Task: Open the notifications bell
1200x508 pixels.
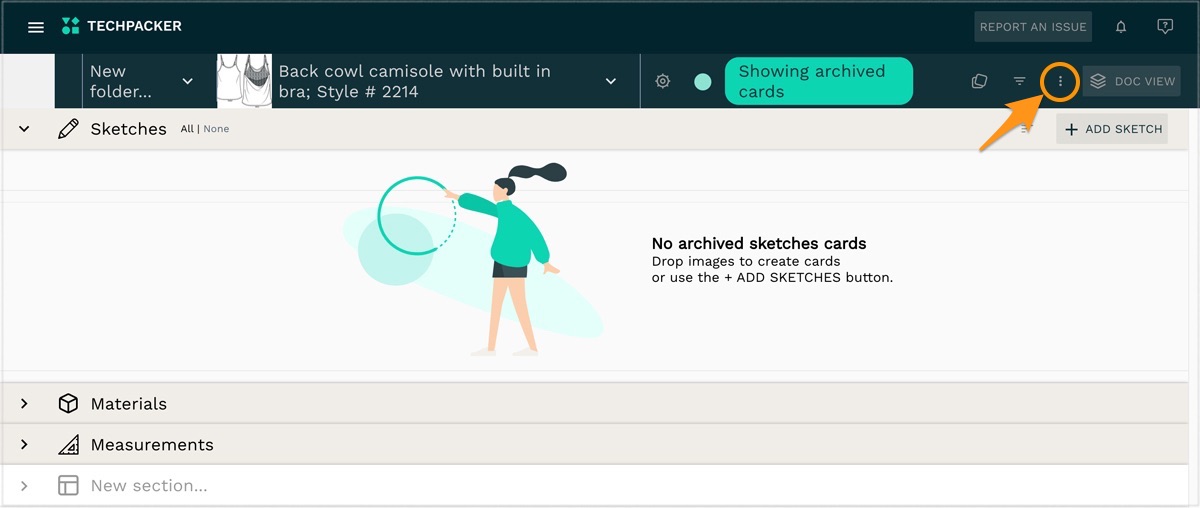Action: (x=1121, y=27)
